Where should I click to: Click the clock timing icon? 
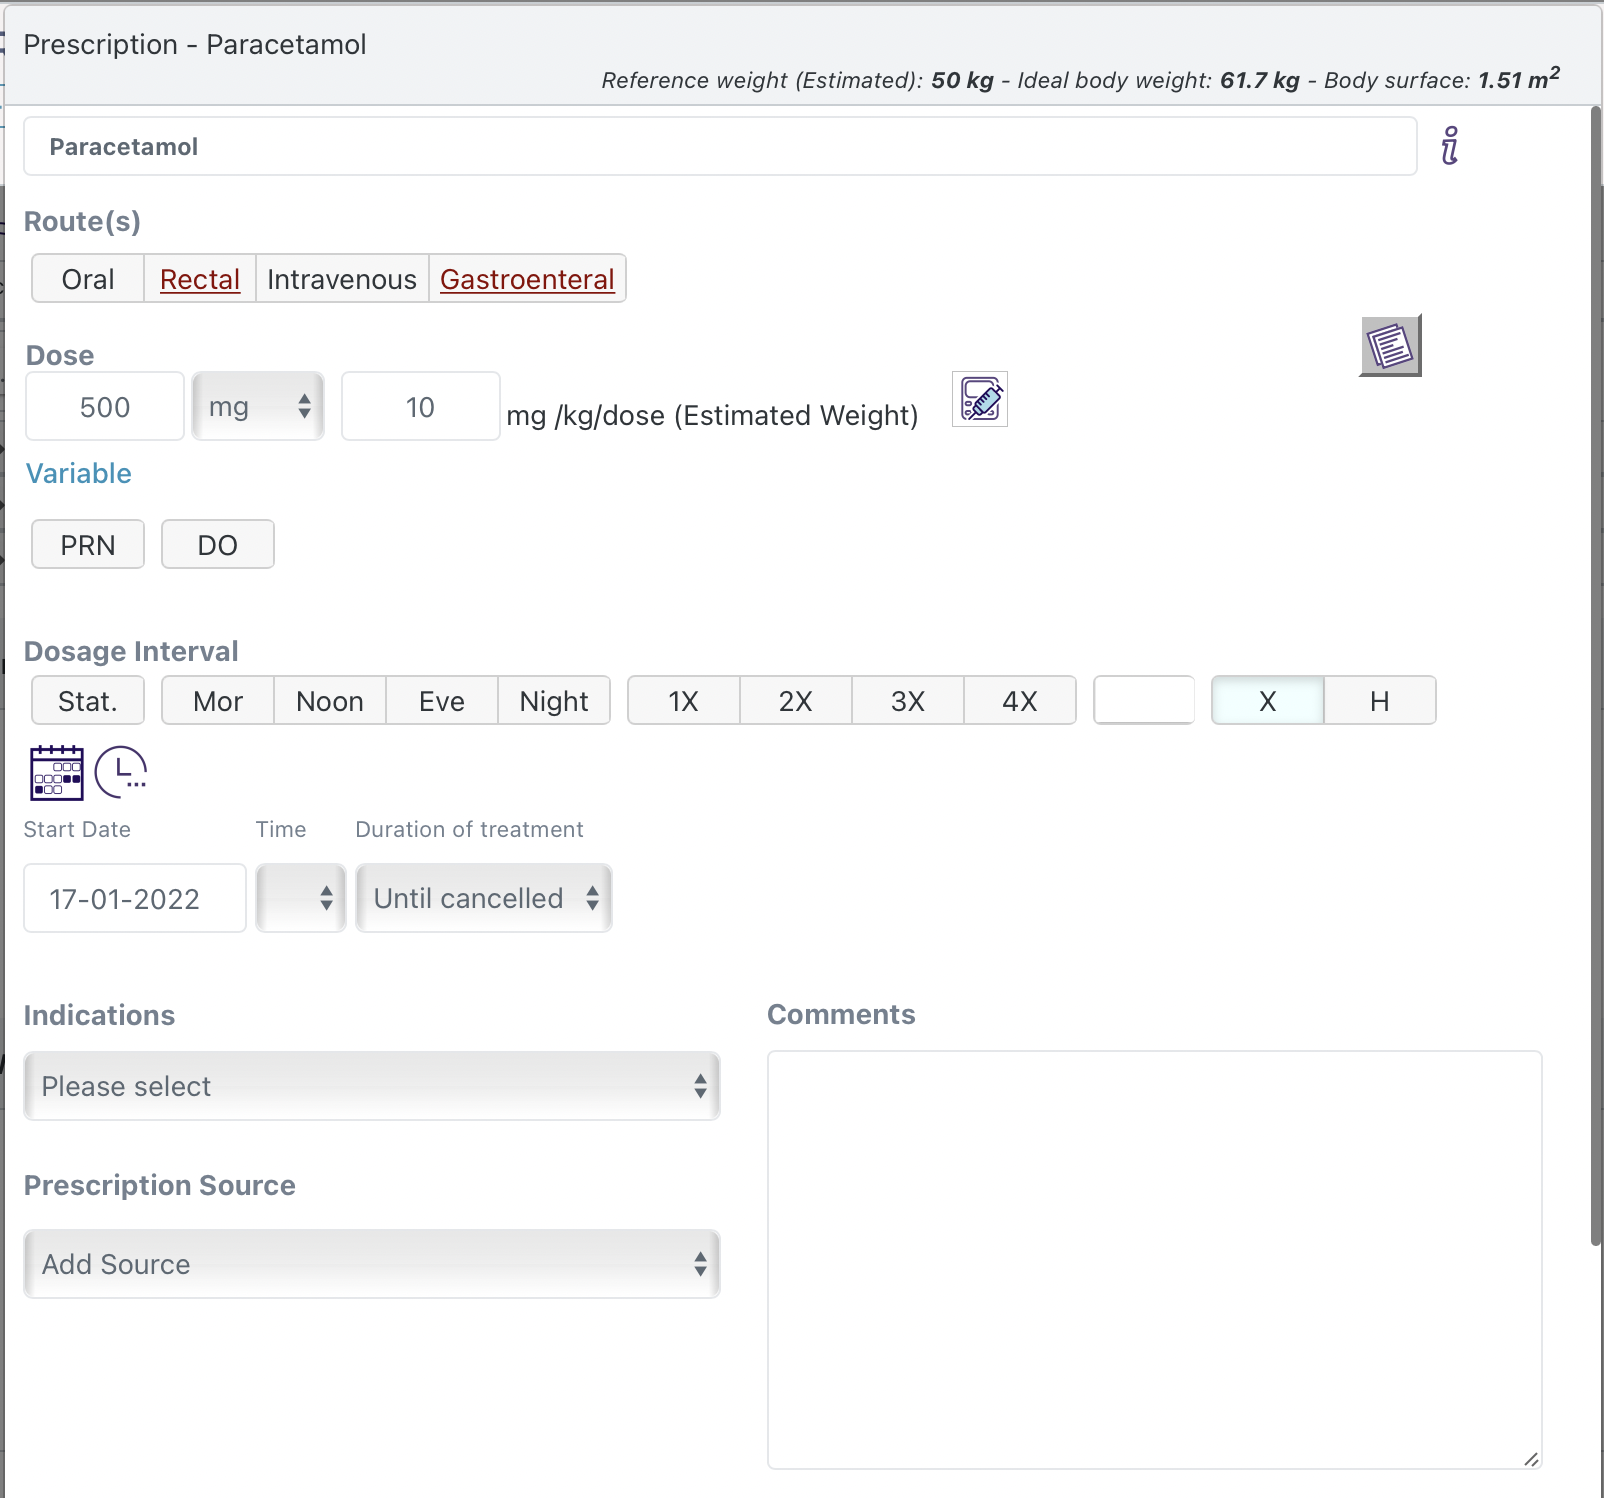tap(121, 772)
